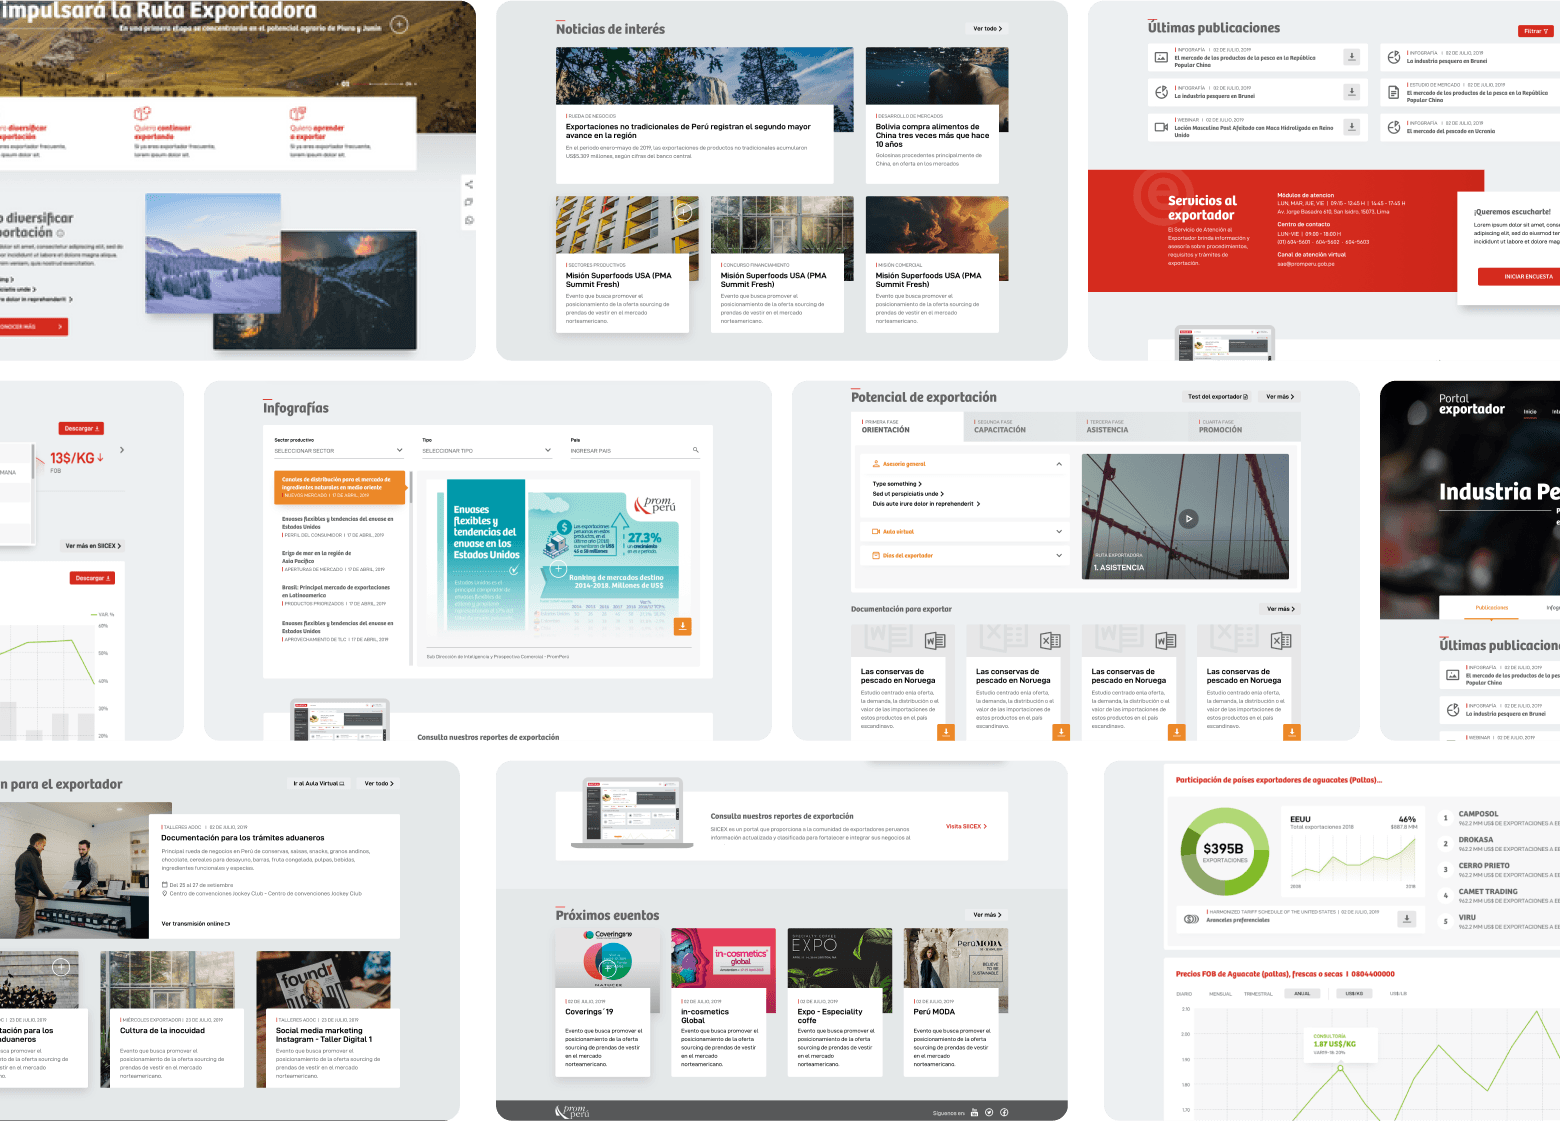This screenshot has width=1560, height=1121.
Task: Switch to the ORIENTACIÓN phase tab
Action: (907, 427)
